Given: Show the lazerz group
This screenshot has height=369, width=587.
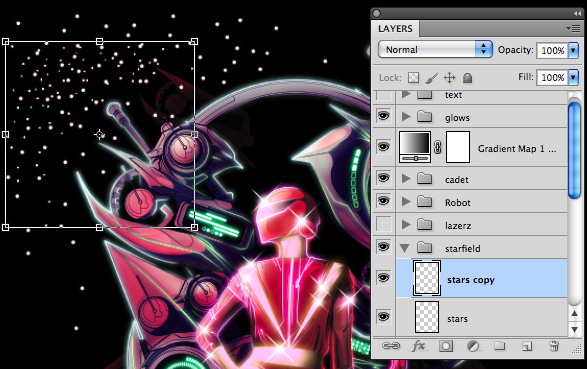Looking at the screenshot, I should pyautogui.click(x=384, y=224).
